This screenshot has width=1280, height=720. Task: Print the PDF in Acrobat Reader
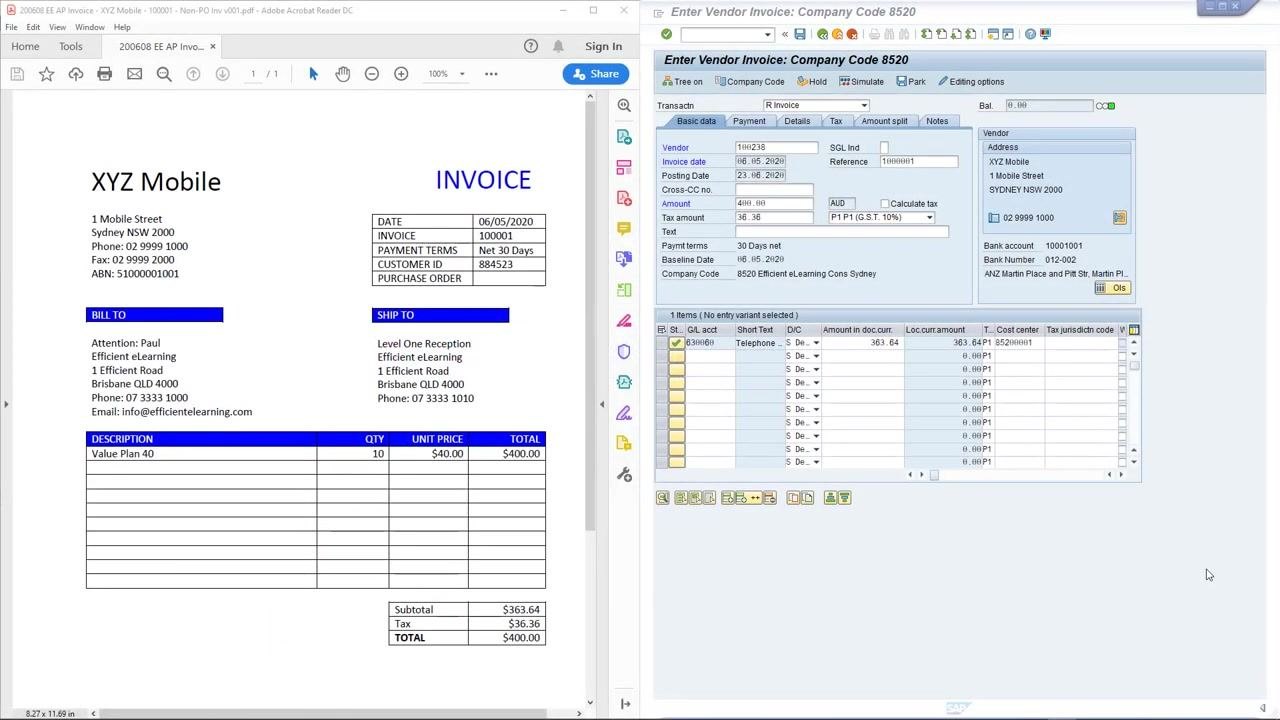(105, 74)
